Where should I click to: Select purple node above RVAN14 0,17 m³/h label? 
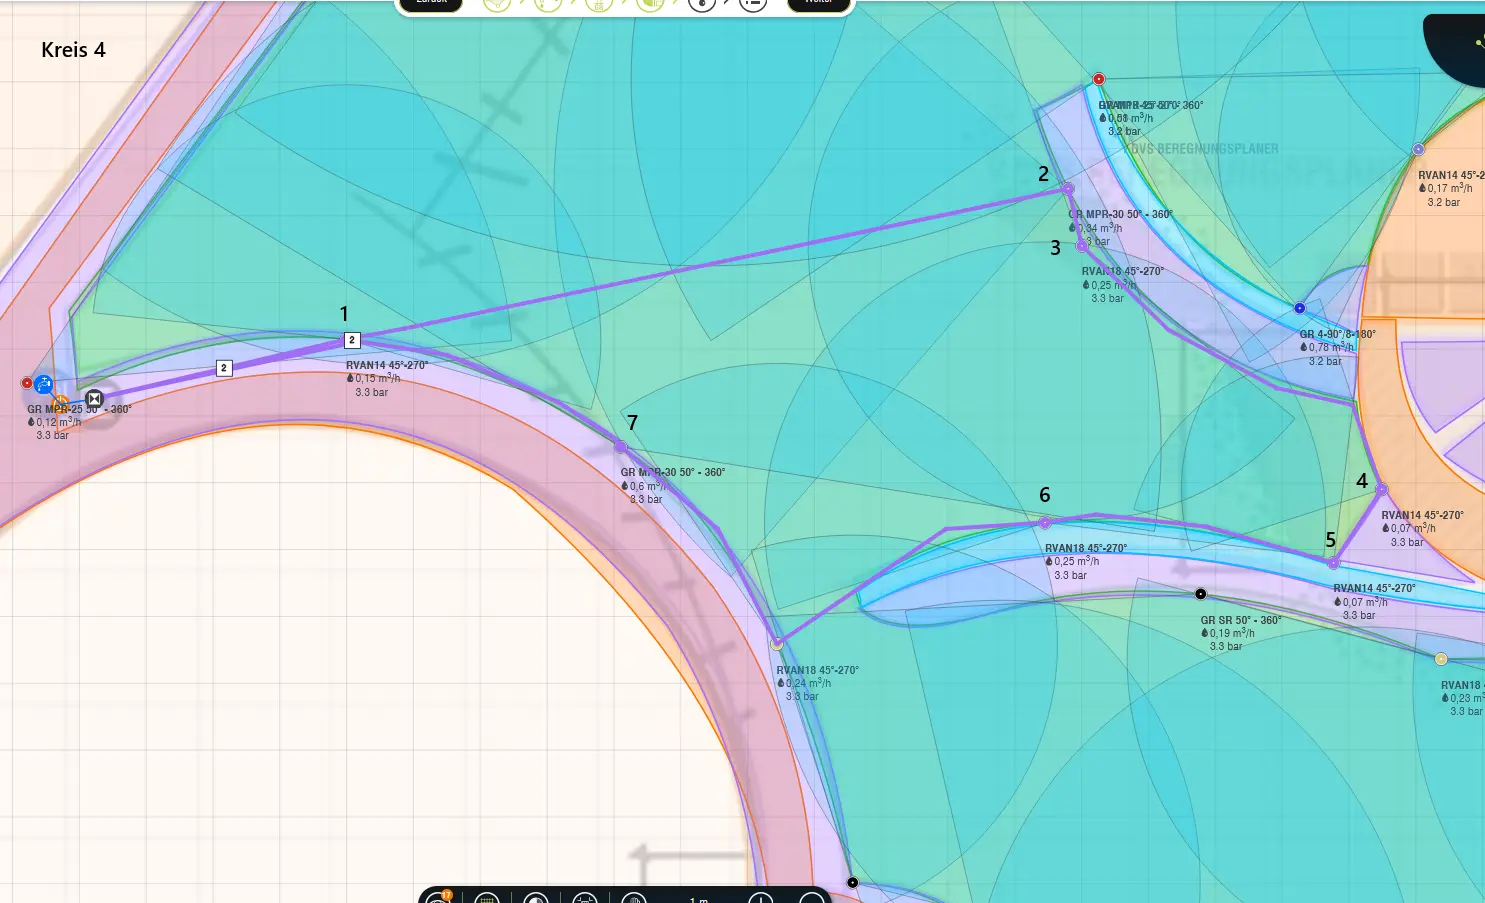click(1418, 150)
